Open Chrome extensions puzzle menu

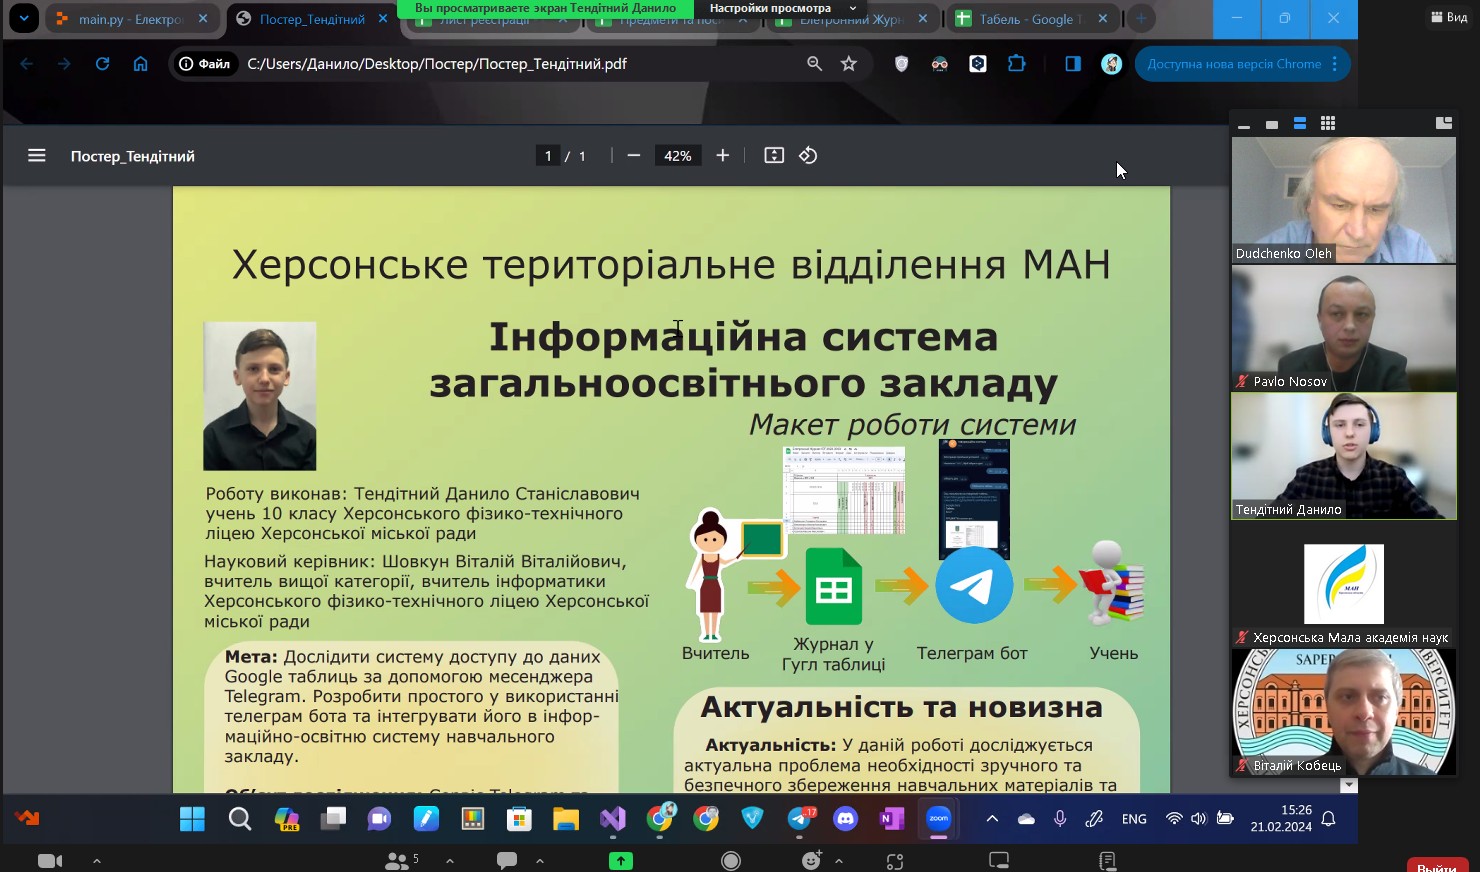(1017, 64)
